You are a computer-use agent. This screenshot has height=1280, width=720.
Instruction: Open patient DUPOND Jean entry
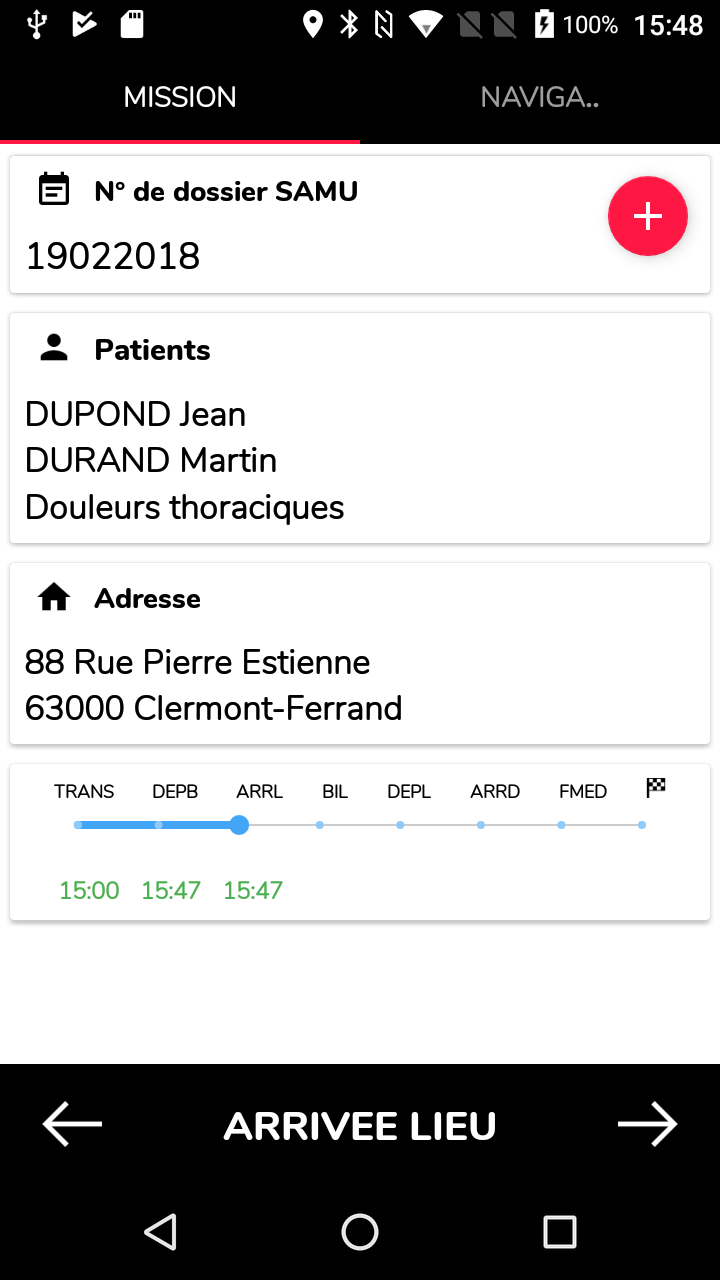136,414
